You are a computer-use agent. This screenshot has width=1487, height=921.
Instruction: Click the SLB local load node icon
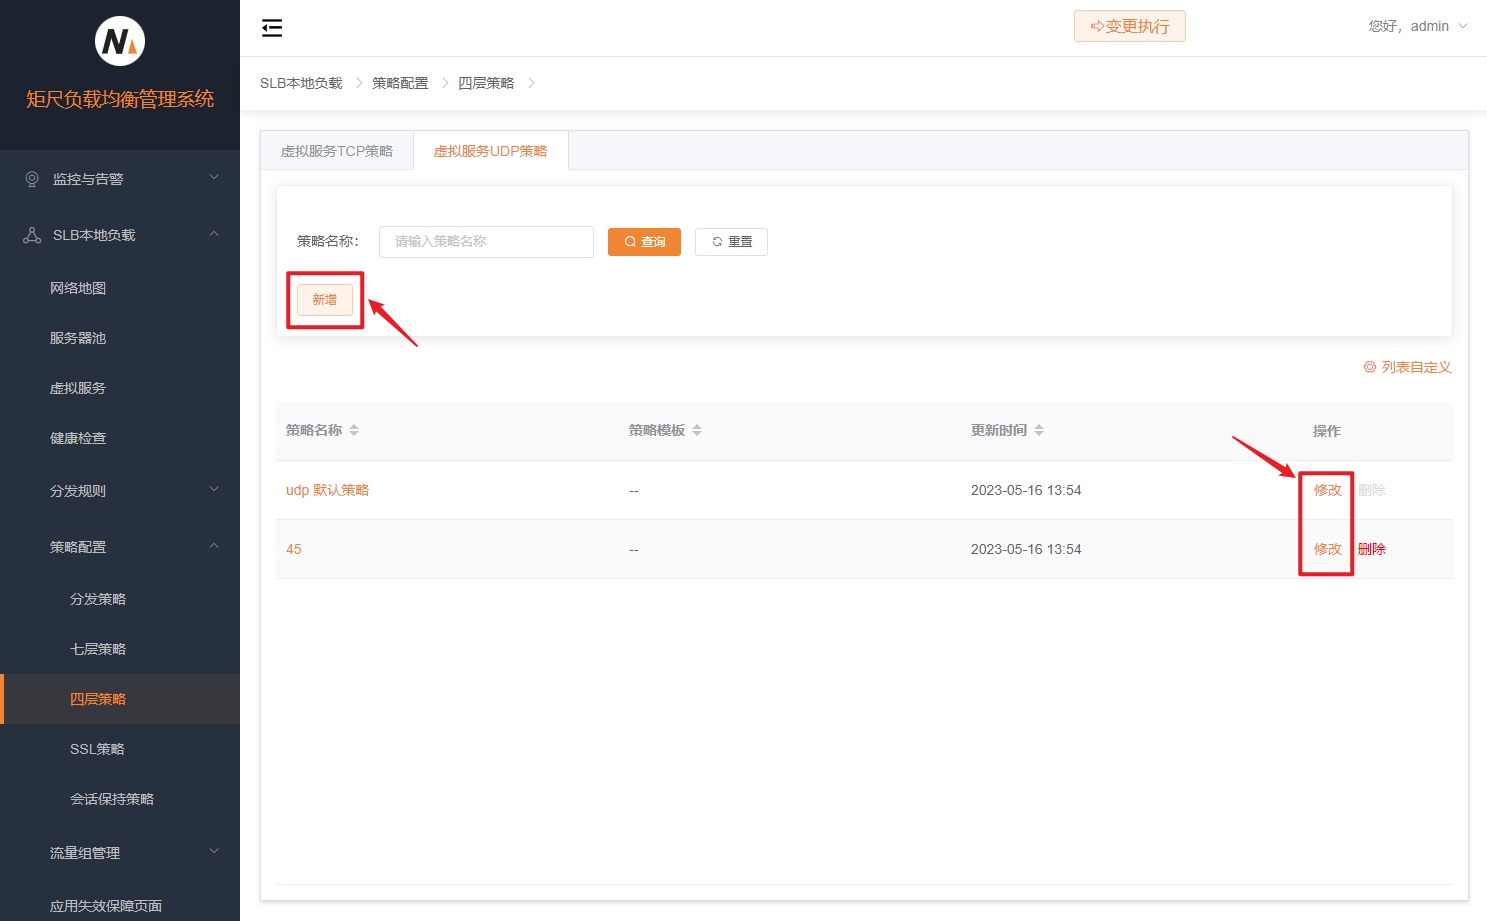pyautogui.click(x=32, y=235)
